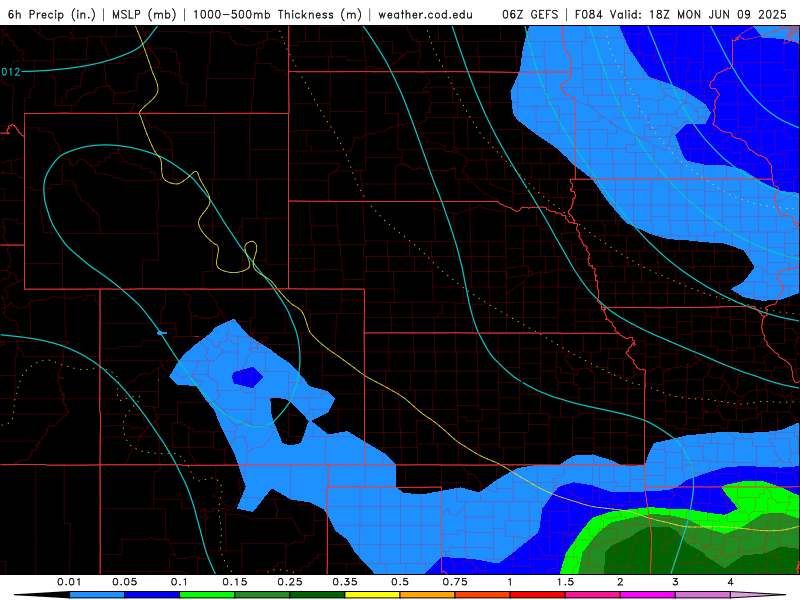Click the '0.15' scale value
This screenshot has height=600, width=800.
pyautogui.click(x=235, y=582)
